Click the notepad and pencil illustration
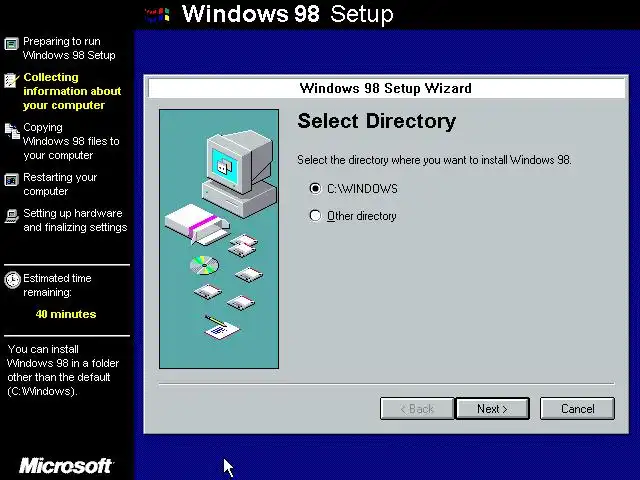 pos(222,326)
